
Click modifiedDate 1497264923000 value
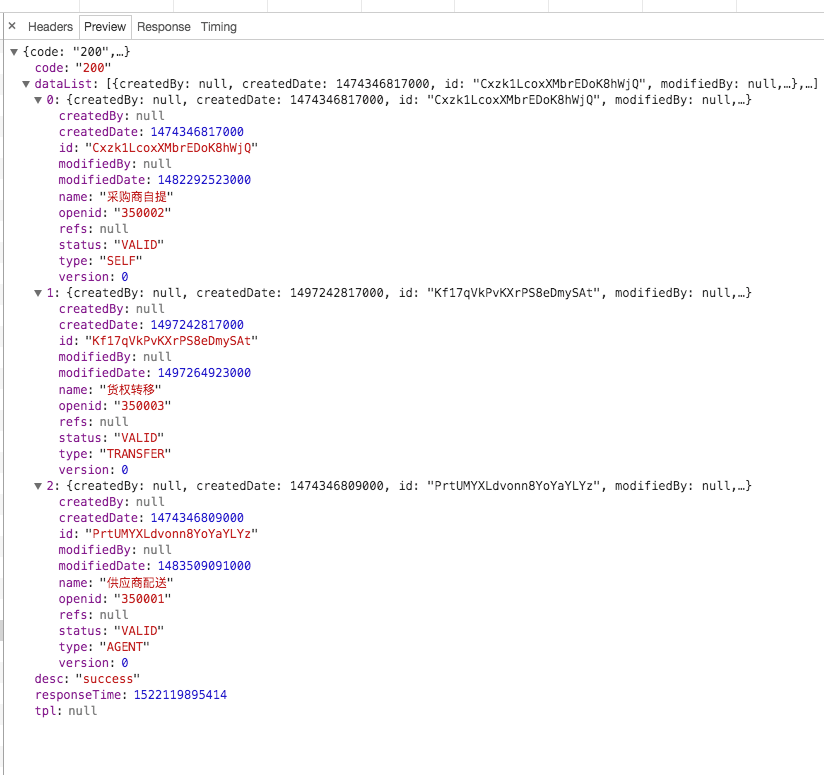pos(204,373)
